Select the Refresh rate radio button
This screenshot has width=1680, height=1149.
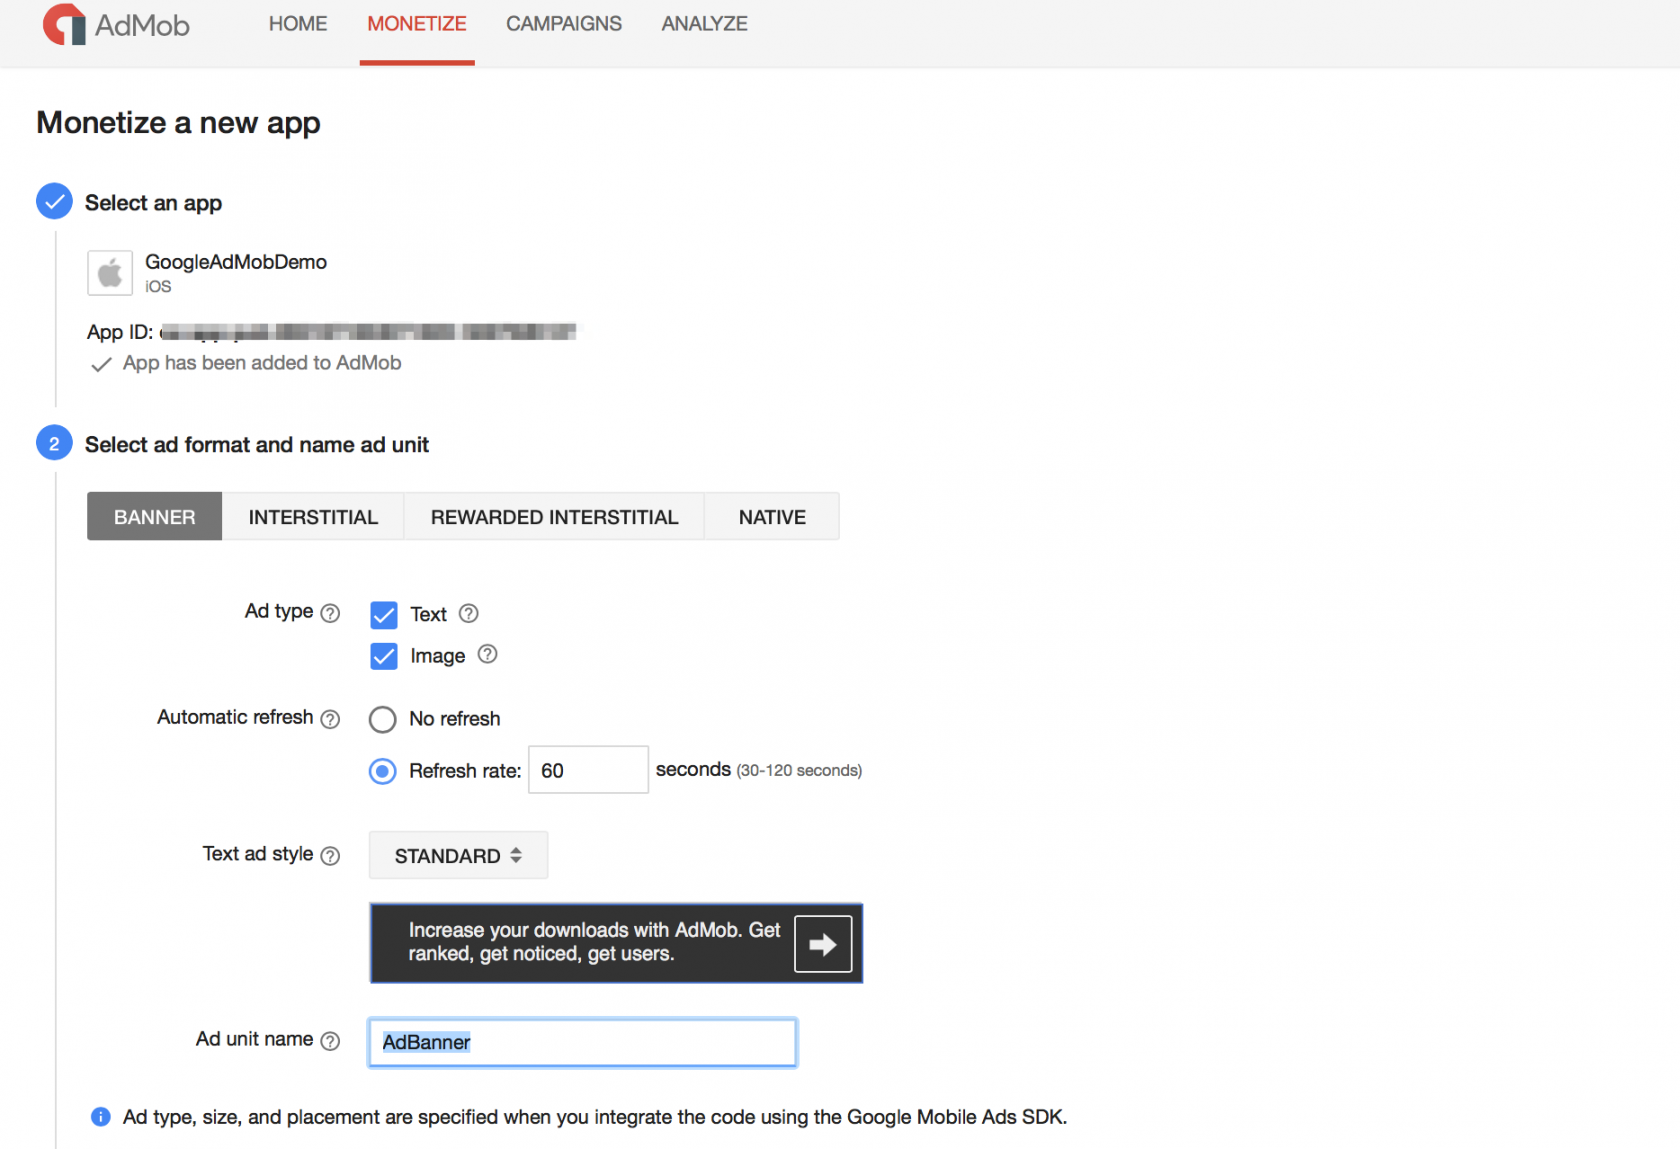tap(382, 771)
